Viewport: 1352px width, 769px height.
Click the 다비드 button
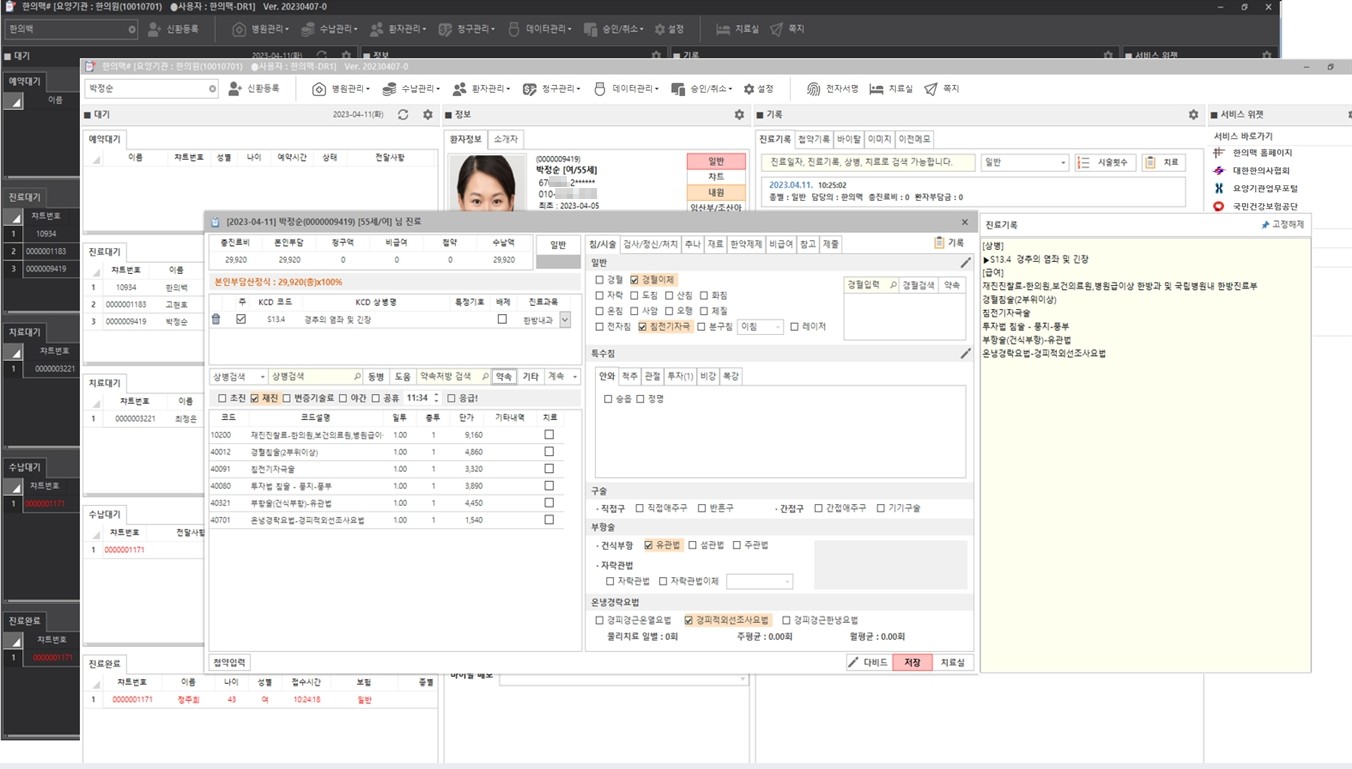[867, 662]
